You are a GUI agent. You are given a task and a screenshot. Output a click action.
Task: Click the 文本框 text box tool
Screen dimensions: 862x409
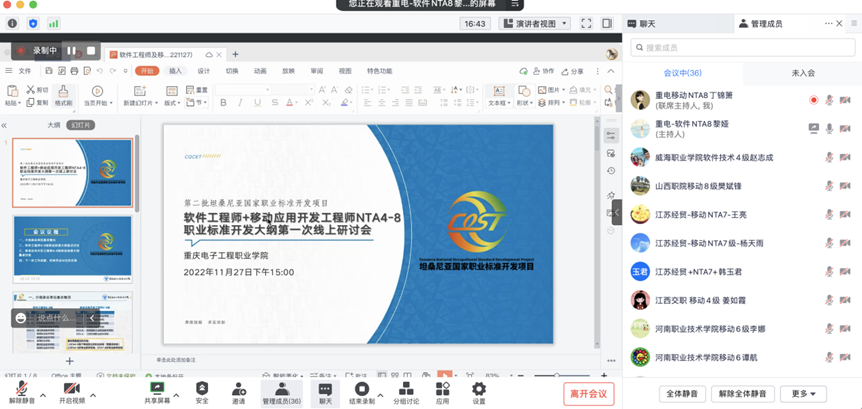click(499, 96)
